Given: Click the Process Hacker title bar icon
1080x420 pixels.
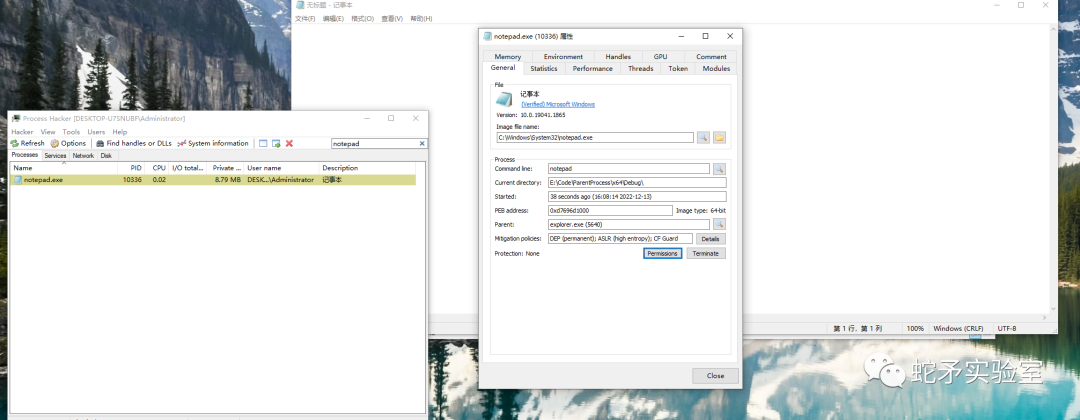Looking at the screenshot, I should [16, 118].
